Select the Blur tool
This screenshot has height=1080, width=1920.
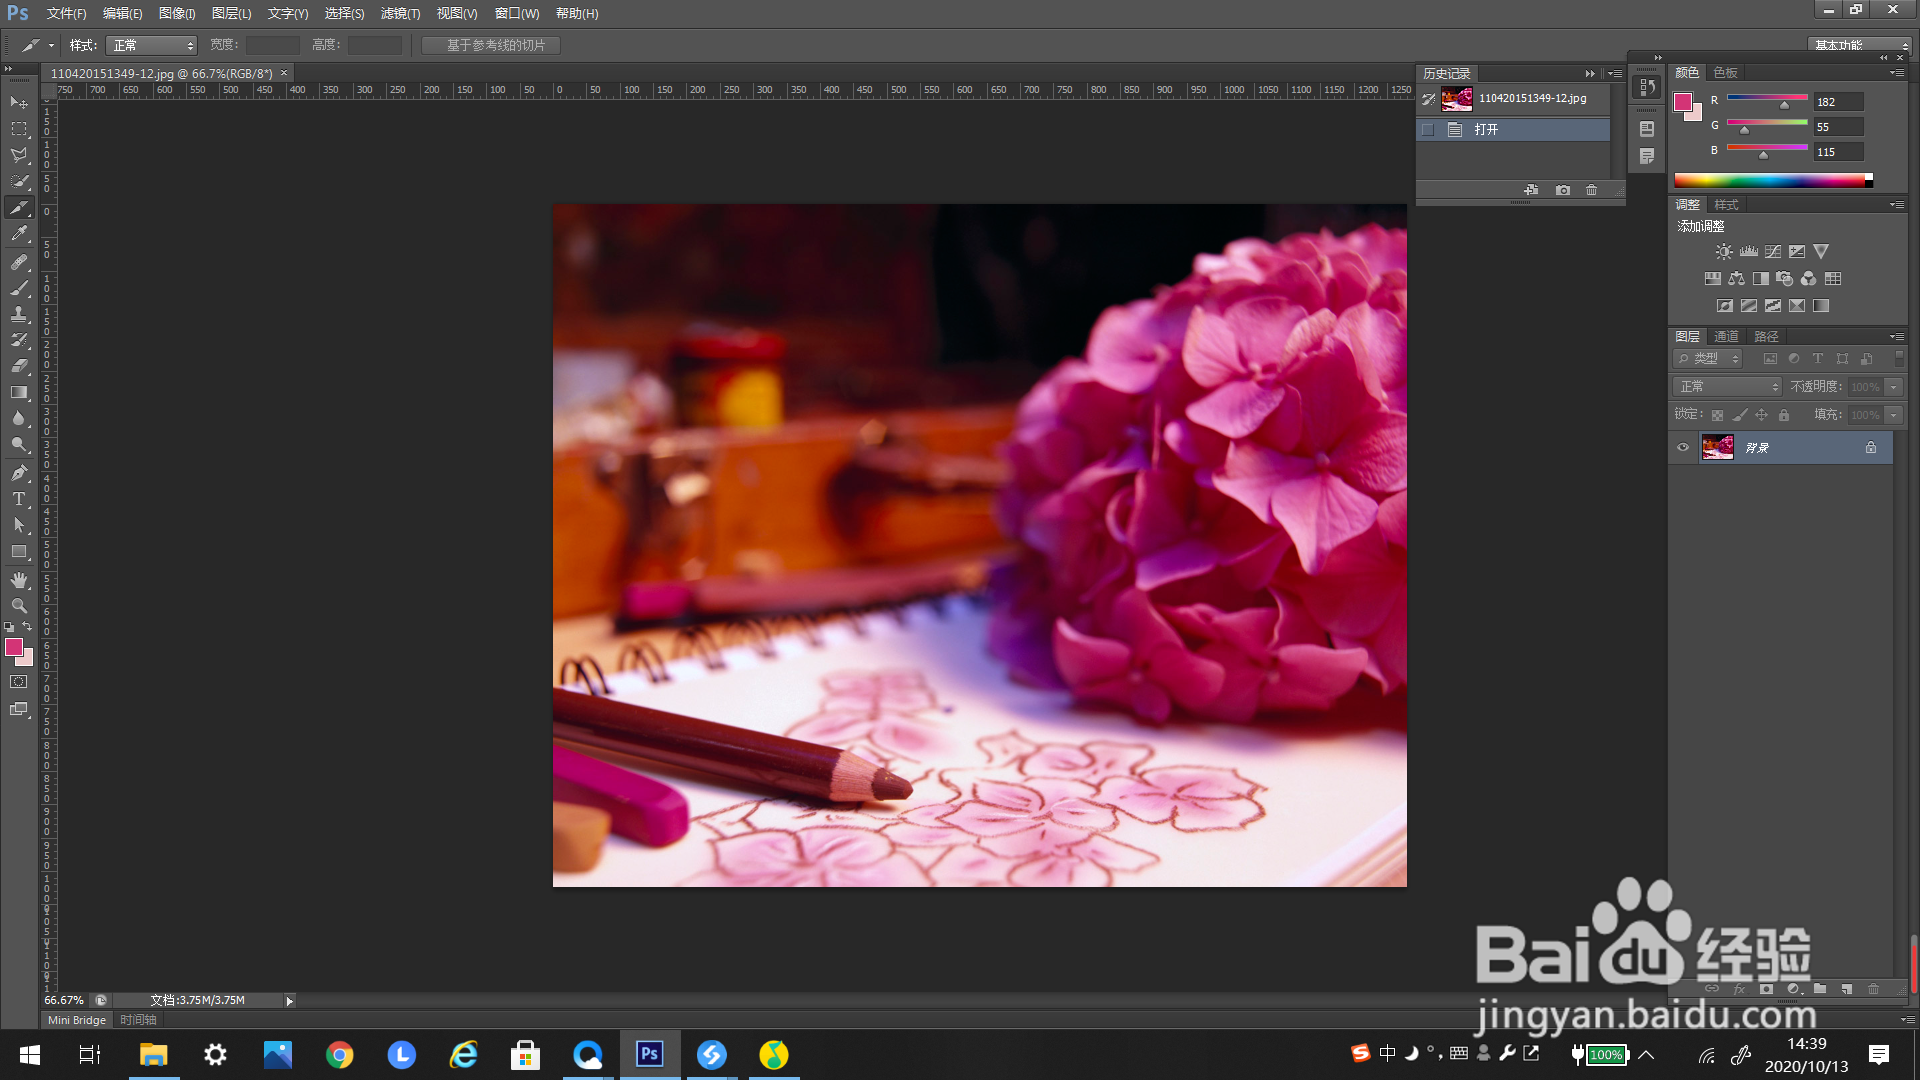19,418
